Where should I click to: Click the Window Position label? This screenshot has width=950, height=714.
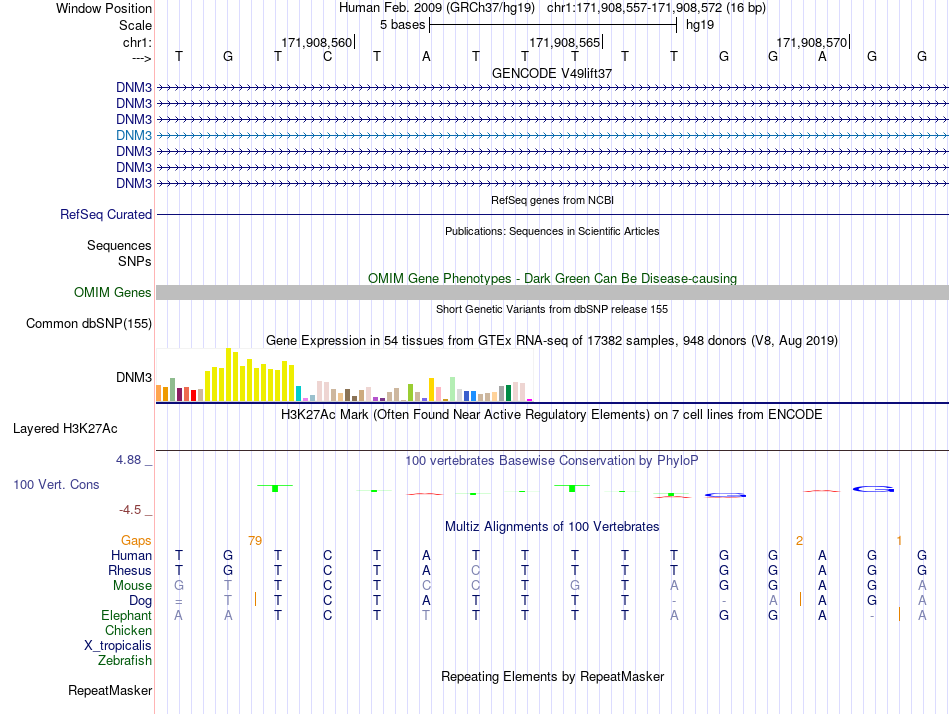[x=104, y=8]
